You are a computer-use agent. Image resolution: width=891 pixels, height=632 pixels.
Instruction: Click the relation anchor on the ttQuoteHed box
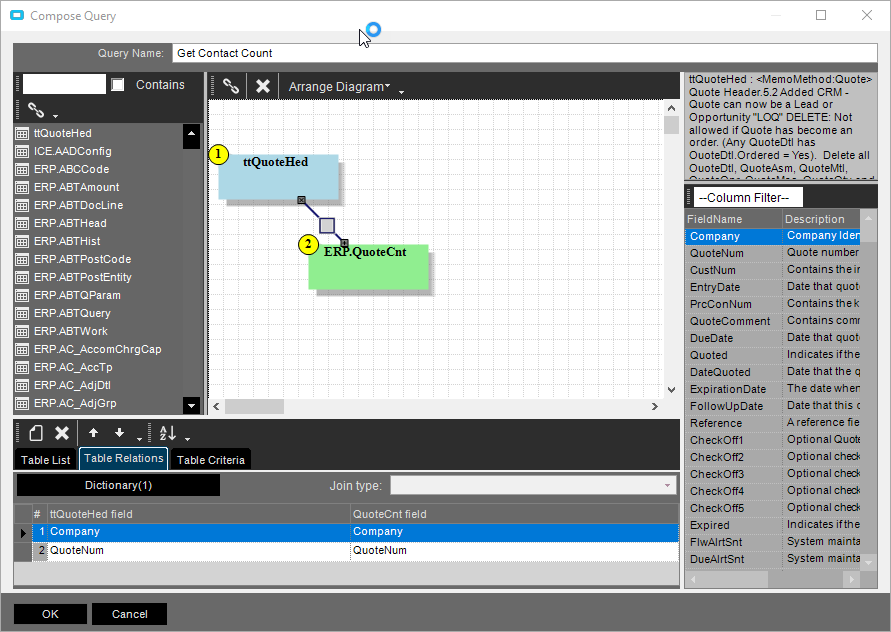pyautogui.click(x=301, y=200)
